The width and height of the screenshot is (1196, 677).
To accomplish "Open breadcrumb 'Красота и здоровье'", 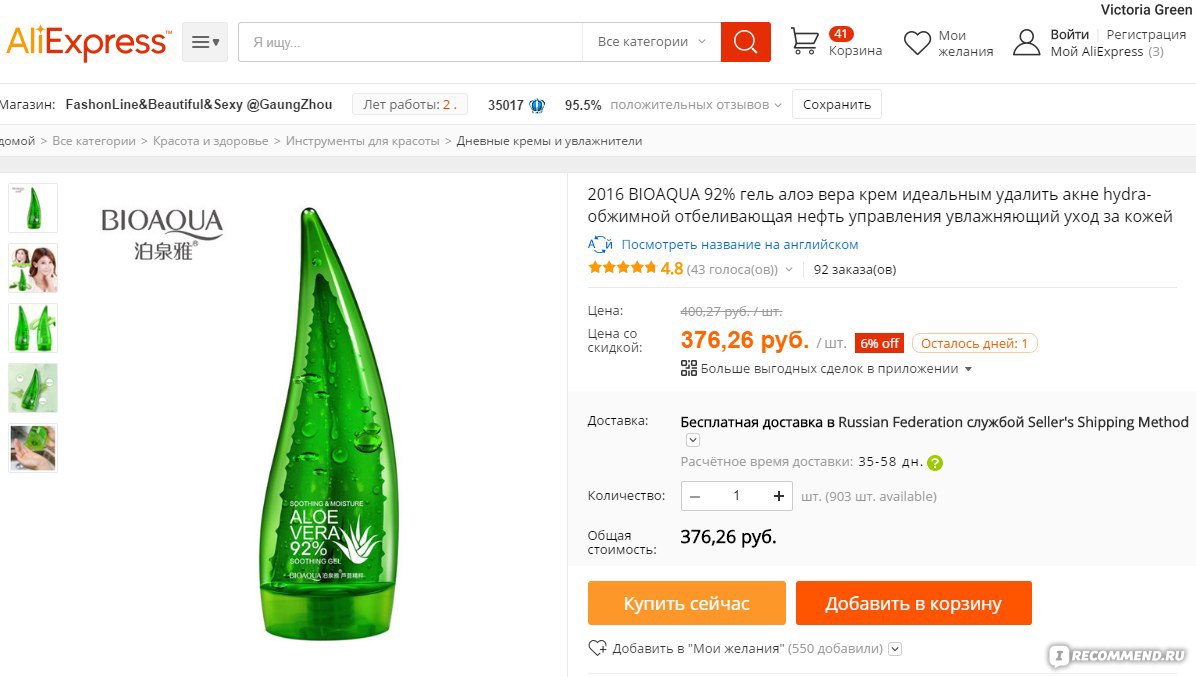I will click(x=214, y=141).
